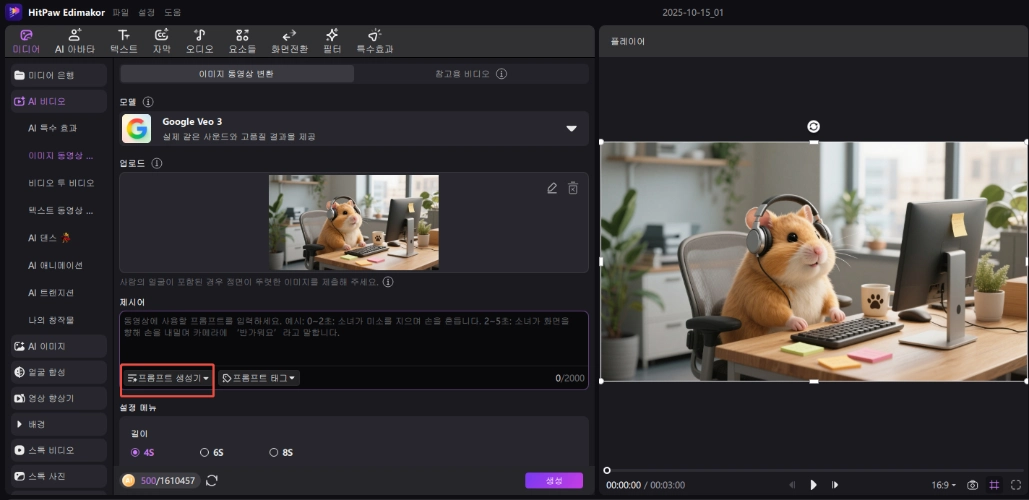Open the 파일 menu
Image resolution: width=1029 pixels, height=500 pixels.
coord(121,12)
